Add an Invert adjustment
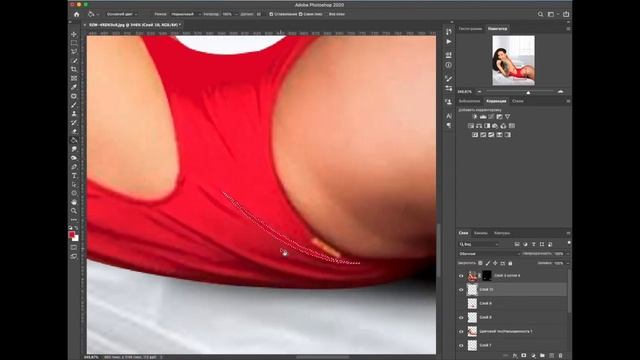The width and height of the screenshot is (640, 360). pos(475,135)
